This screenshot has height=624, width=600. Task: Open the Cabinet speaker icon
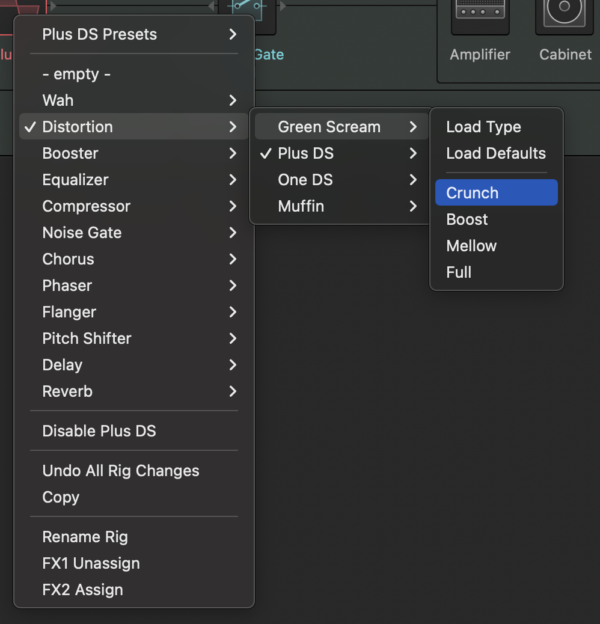[x=564, y=16]
